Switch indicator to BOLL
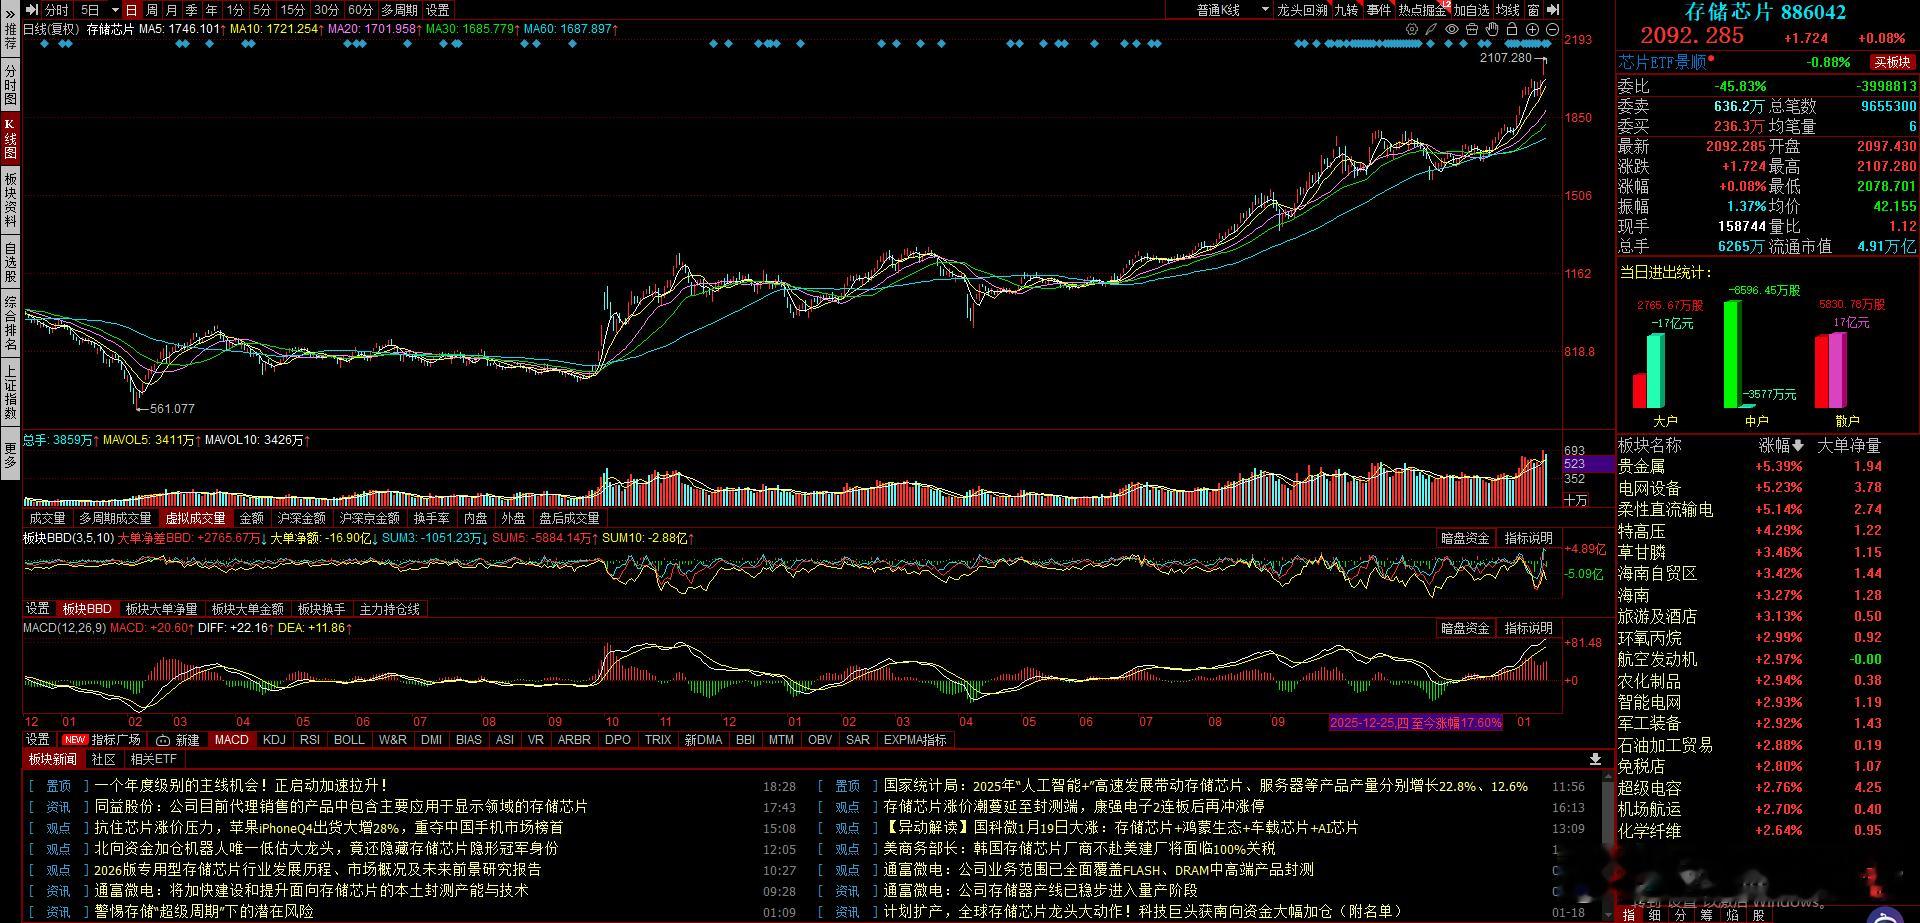Viewport: 1920px width, 923px height. click(x=349, y=740)
